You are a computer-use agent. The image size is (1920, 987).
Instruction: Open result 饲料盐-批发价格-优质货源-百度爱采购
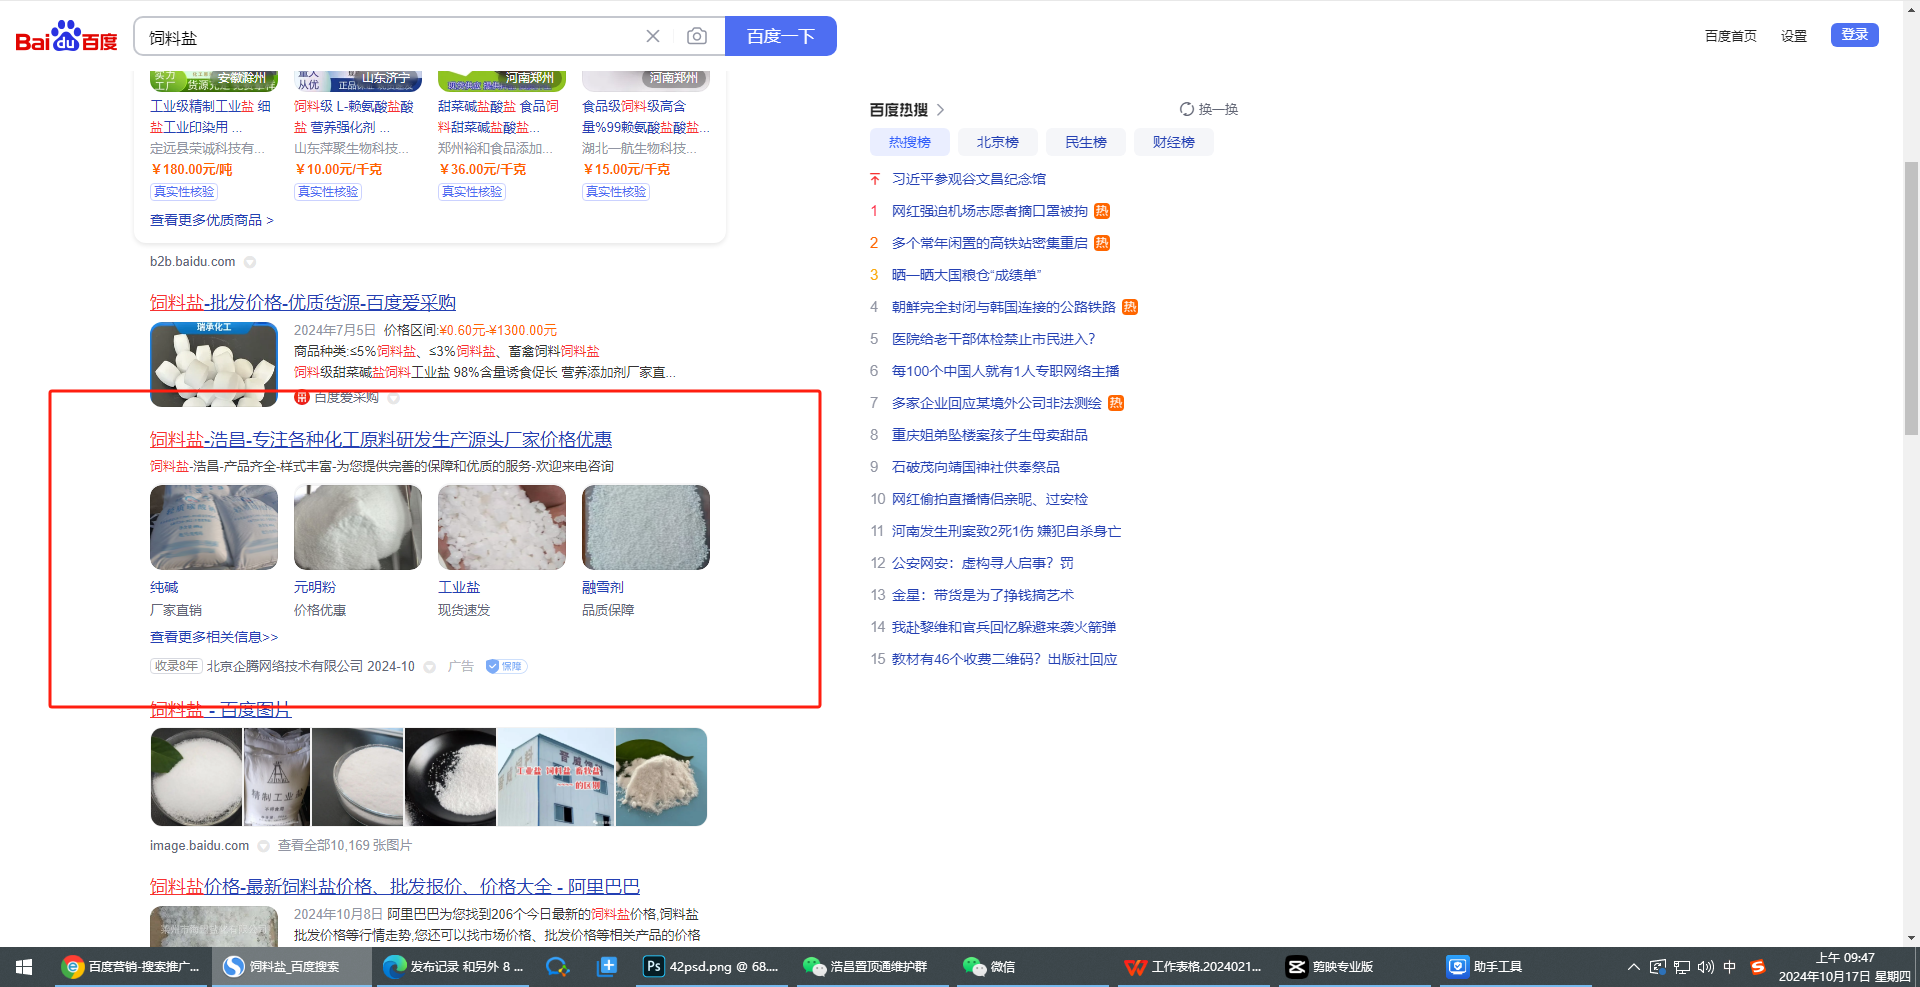pos(303,303)
